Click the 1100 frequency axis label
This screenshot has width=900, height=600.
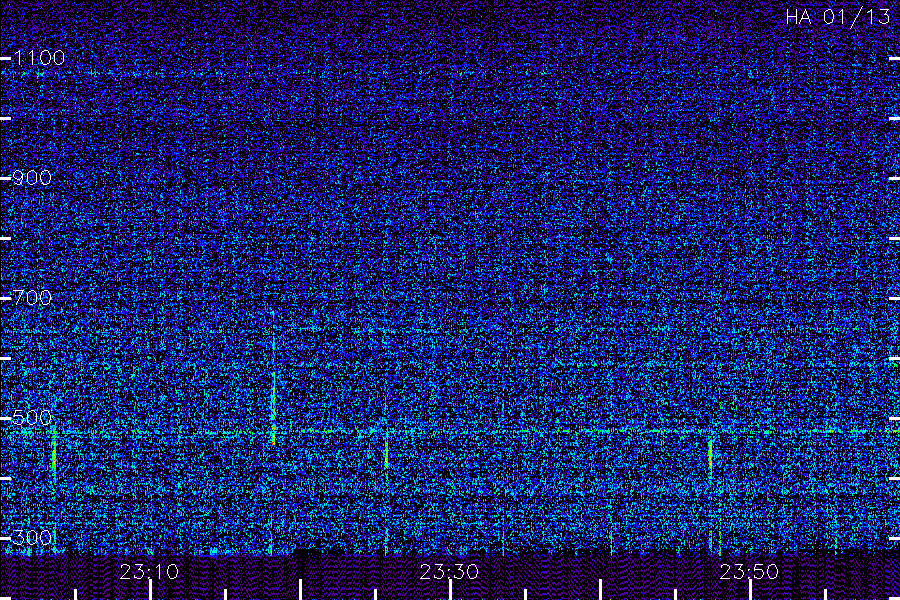pos(39,58)
